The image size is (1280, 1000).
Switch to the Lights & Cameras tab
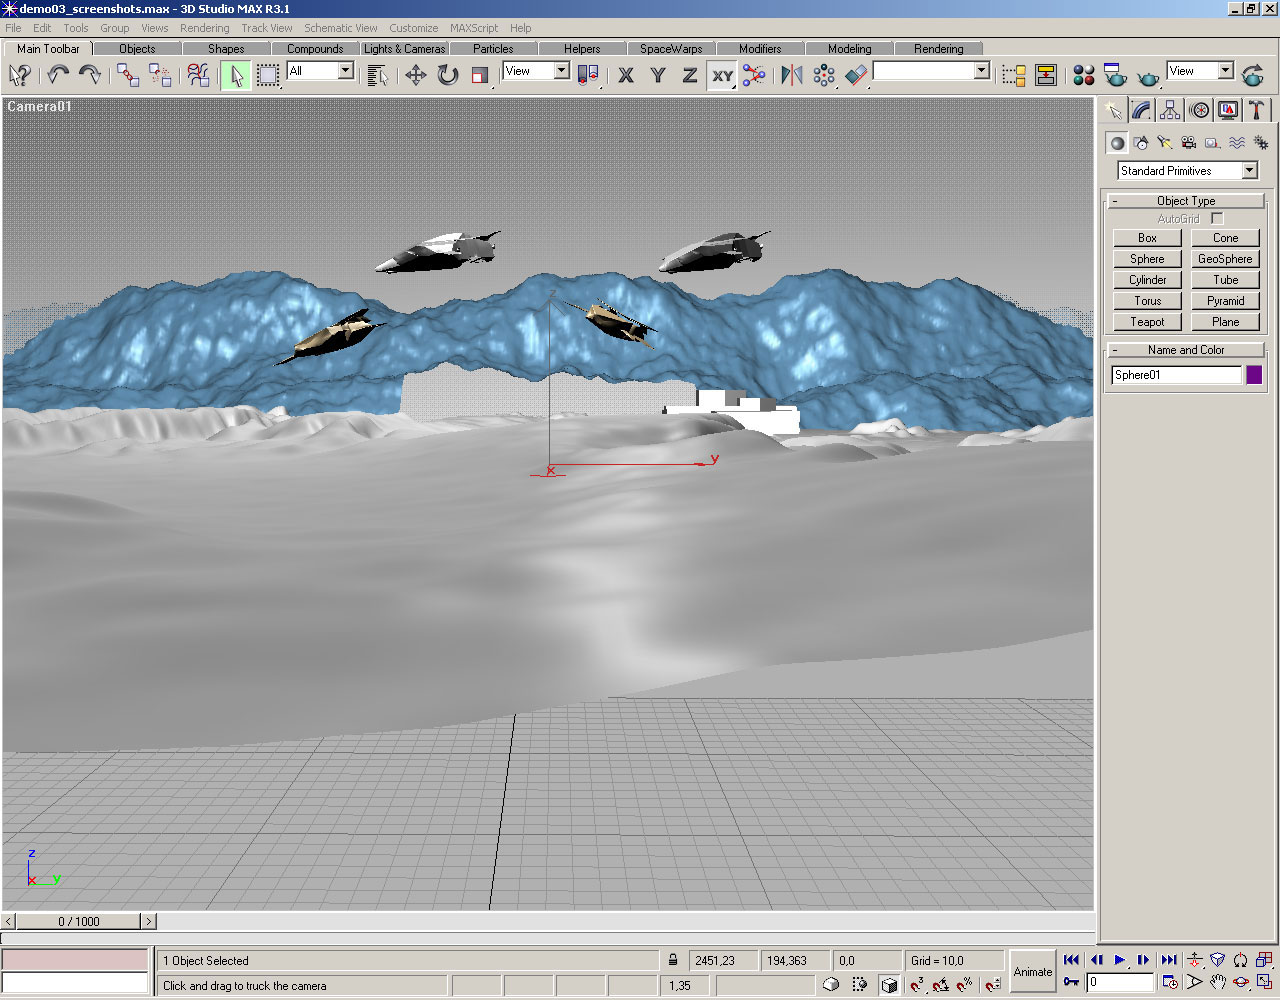[404, 48]
